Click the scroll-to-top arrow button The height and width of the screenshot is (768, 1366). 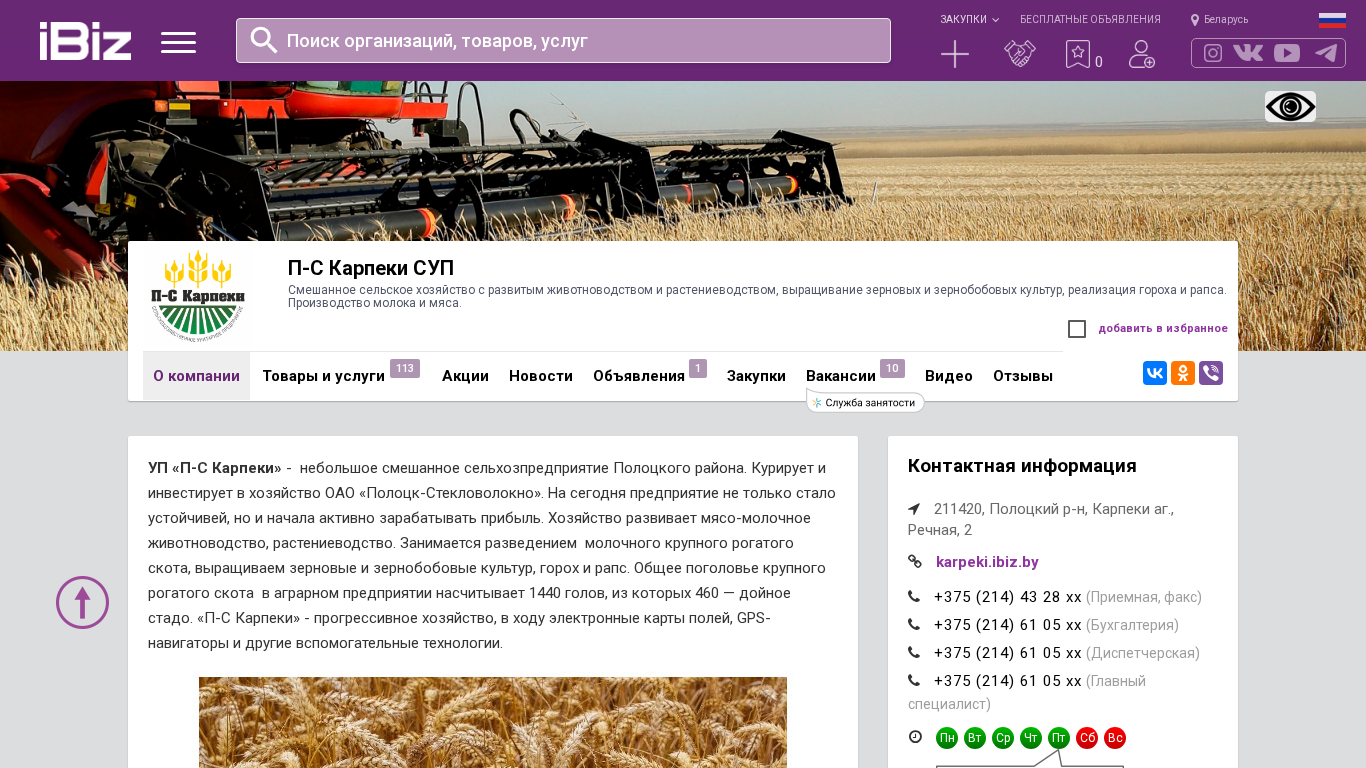[82, 602]
